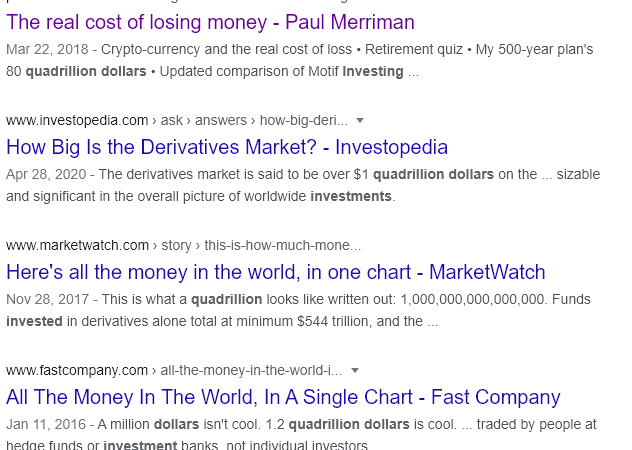Click the www.marketwatch.com domain text

[77, 245]
